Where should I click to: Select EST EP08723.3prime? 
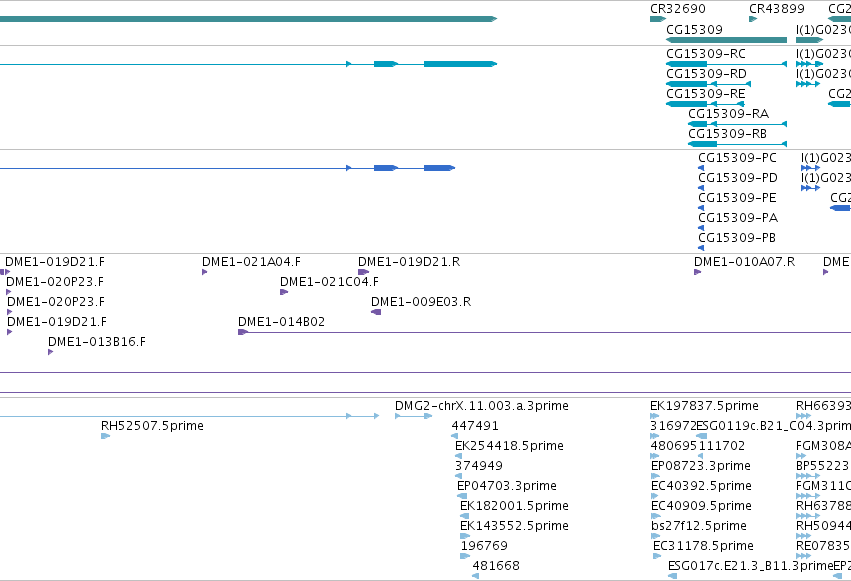[x=701, y=467]
